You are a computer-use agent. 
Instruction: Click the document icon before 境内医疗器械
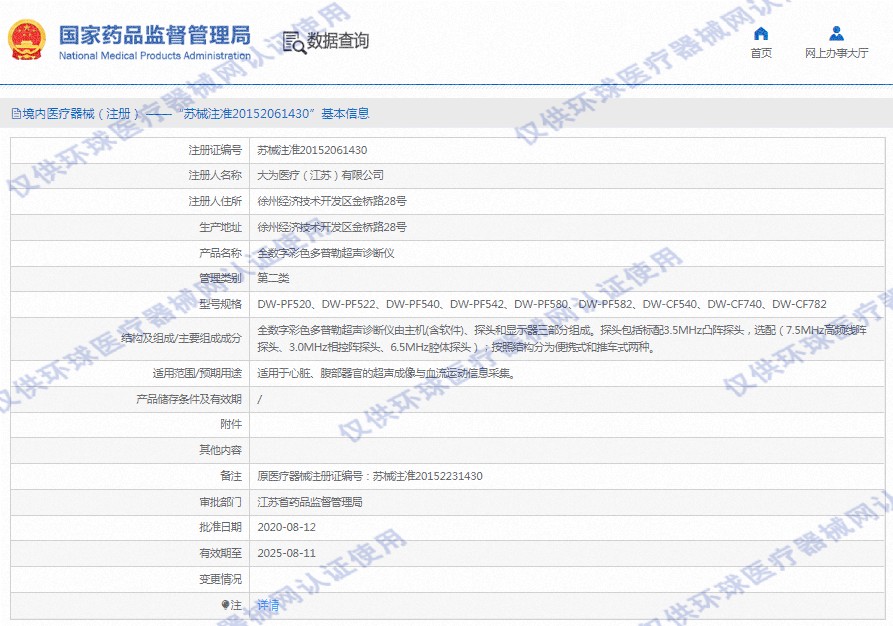point(16,113)
